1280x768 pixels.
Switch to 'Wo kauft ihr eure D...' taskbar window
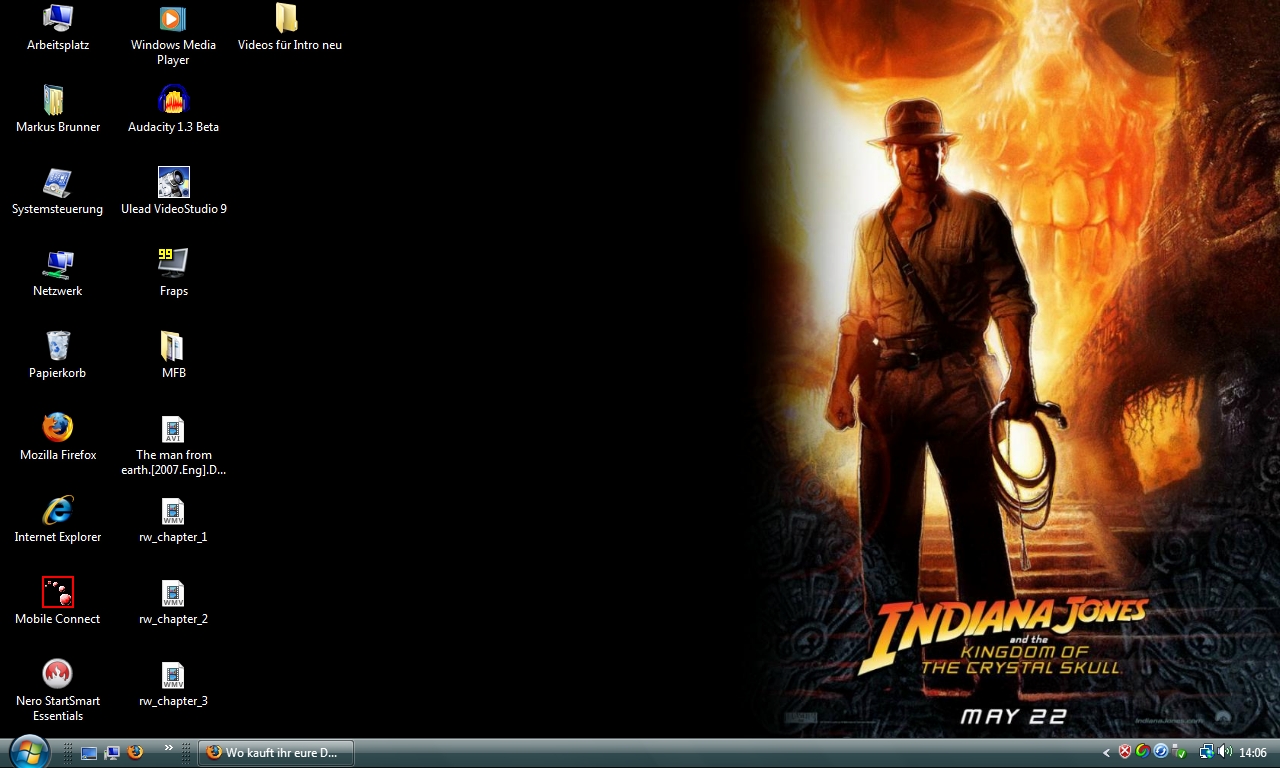click(277, 752)
